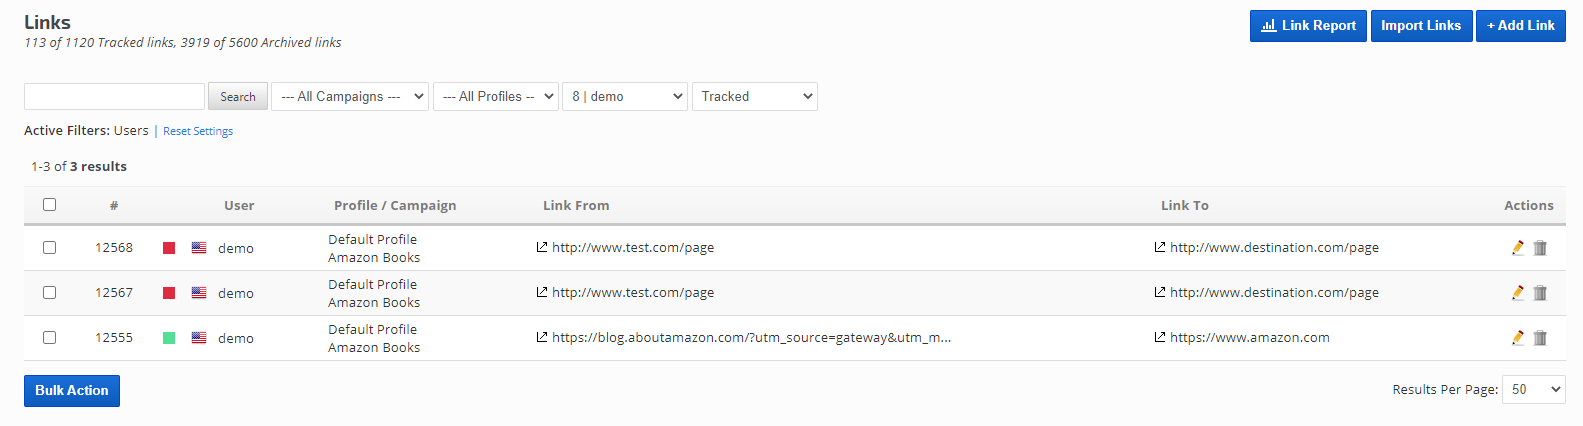The height and width of the screenshot is (426, 1583).
Task: Click the external link icon beside blog.aboutamazon.com URL
Action: (542, 337)
